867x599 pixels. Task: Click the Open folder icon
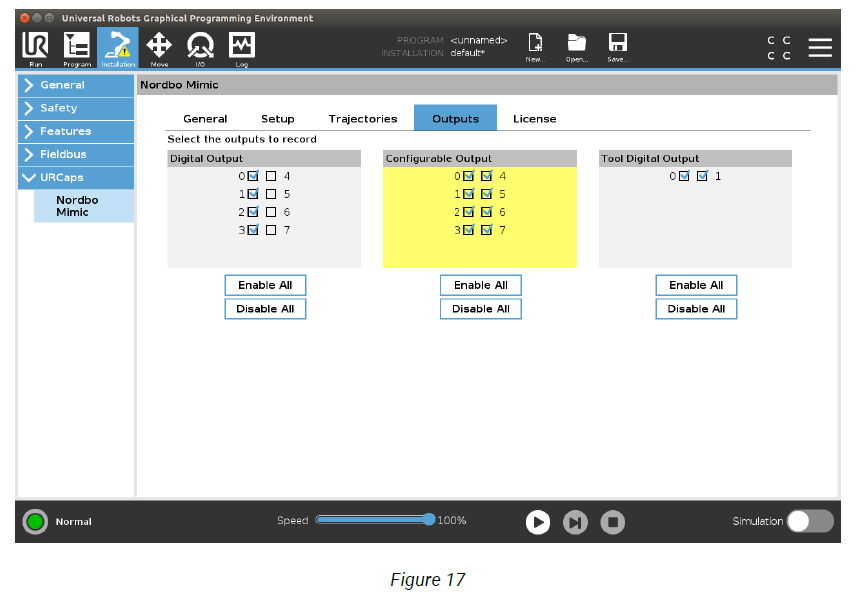pos(577,46)
